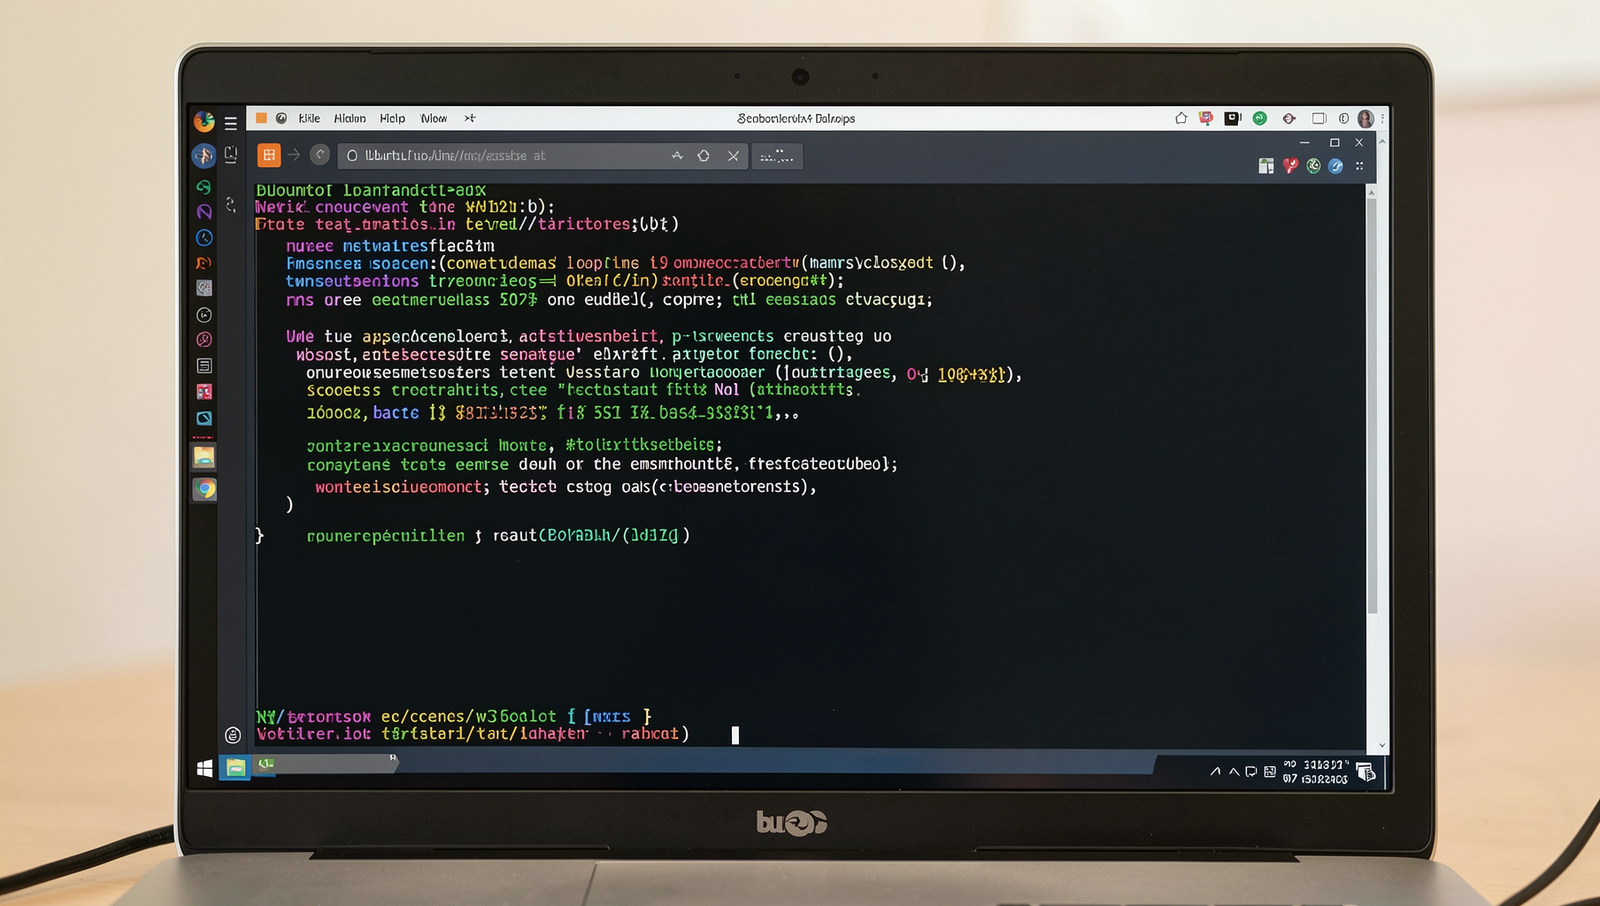Click the sidebar panel icon in top bar
Image resolution: width=1600 pixels, height=906 pixels.
click(1319, 118)
